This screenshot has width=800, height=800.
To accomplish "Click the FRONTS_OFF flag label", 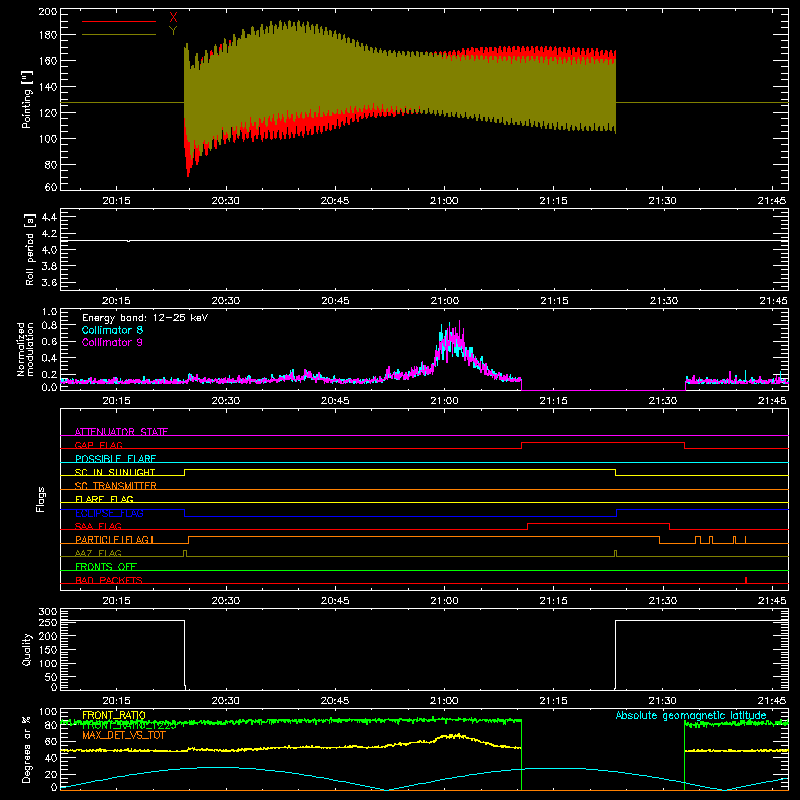I will [106, 567].
